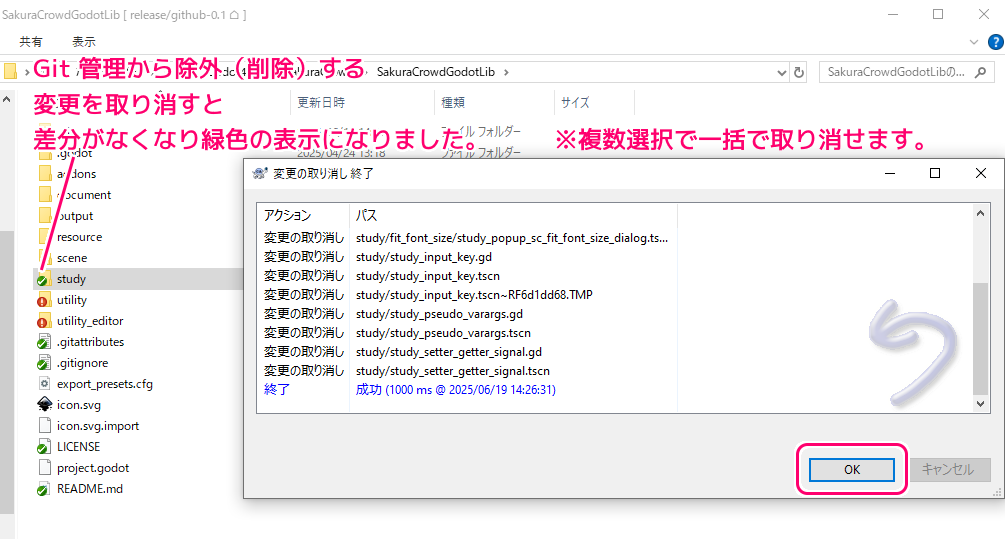The height and width of the screenshot is (539, 1005).
Task: Click the address bar refresh icon
Action: pos(798,72)
